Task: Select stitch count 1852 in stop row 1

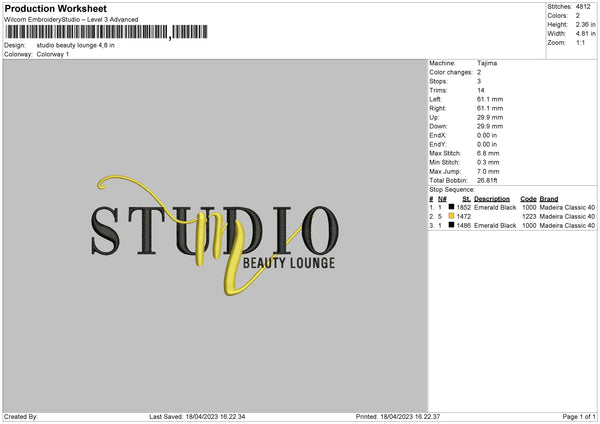Action: (464, 207)
